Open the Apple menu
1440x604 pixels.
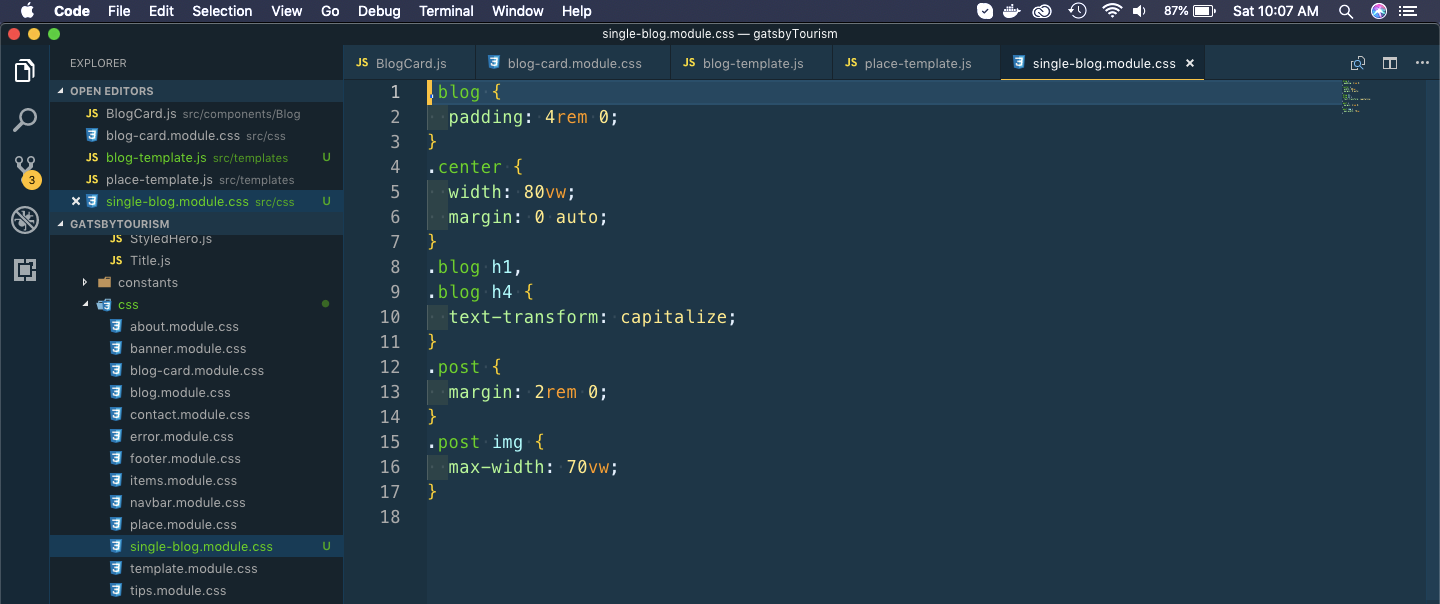coord(27,11)
